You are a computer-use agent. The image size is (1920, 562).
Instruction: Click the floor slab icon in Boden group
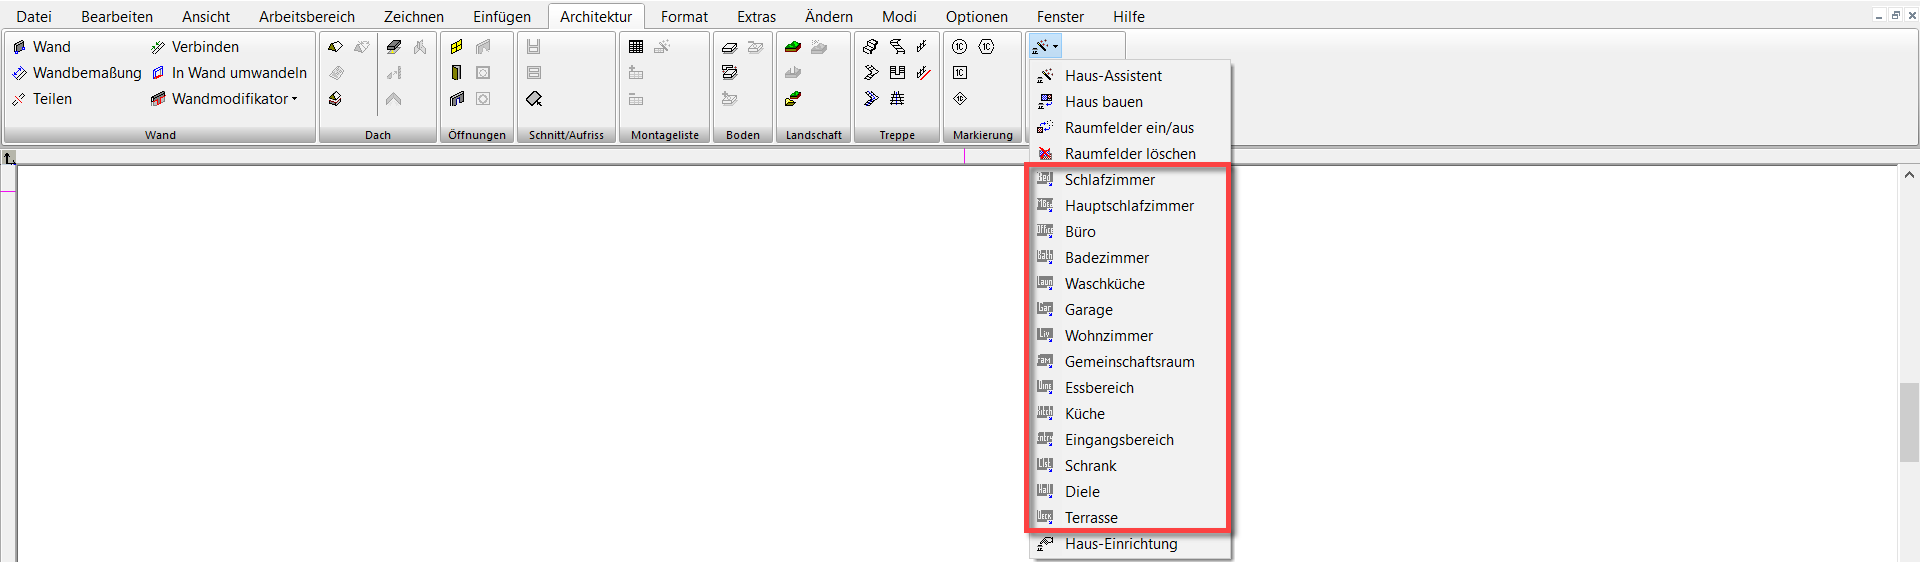(x=730, y=47)
